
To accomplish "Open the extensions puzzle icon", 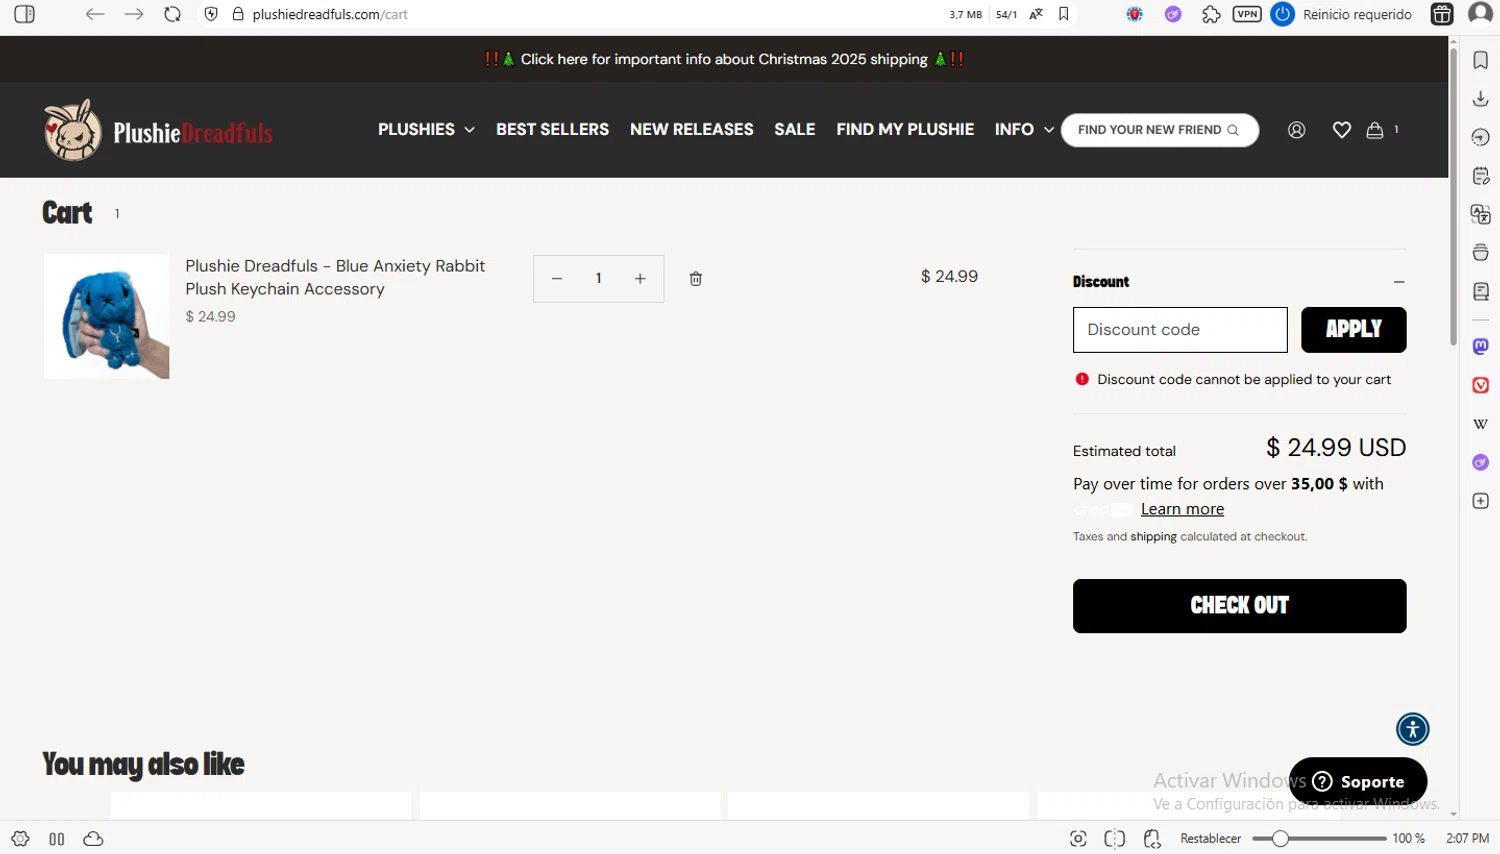I will (x=1211, y=14).
